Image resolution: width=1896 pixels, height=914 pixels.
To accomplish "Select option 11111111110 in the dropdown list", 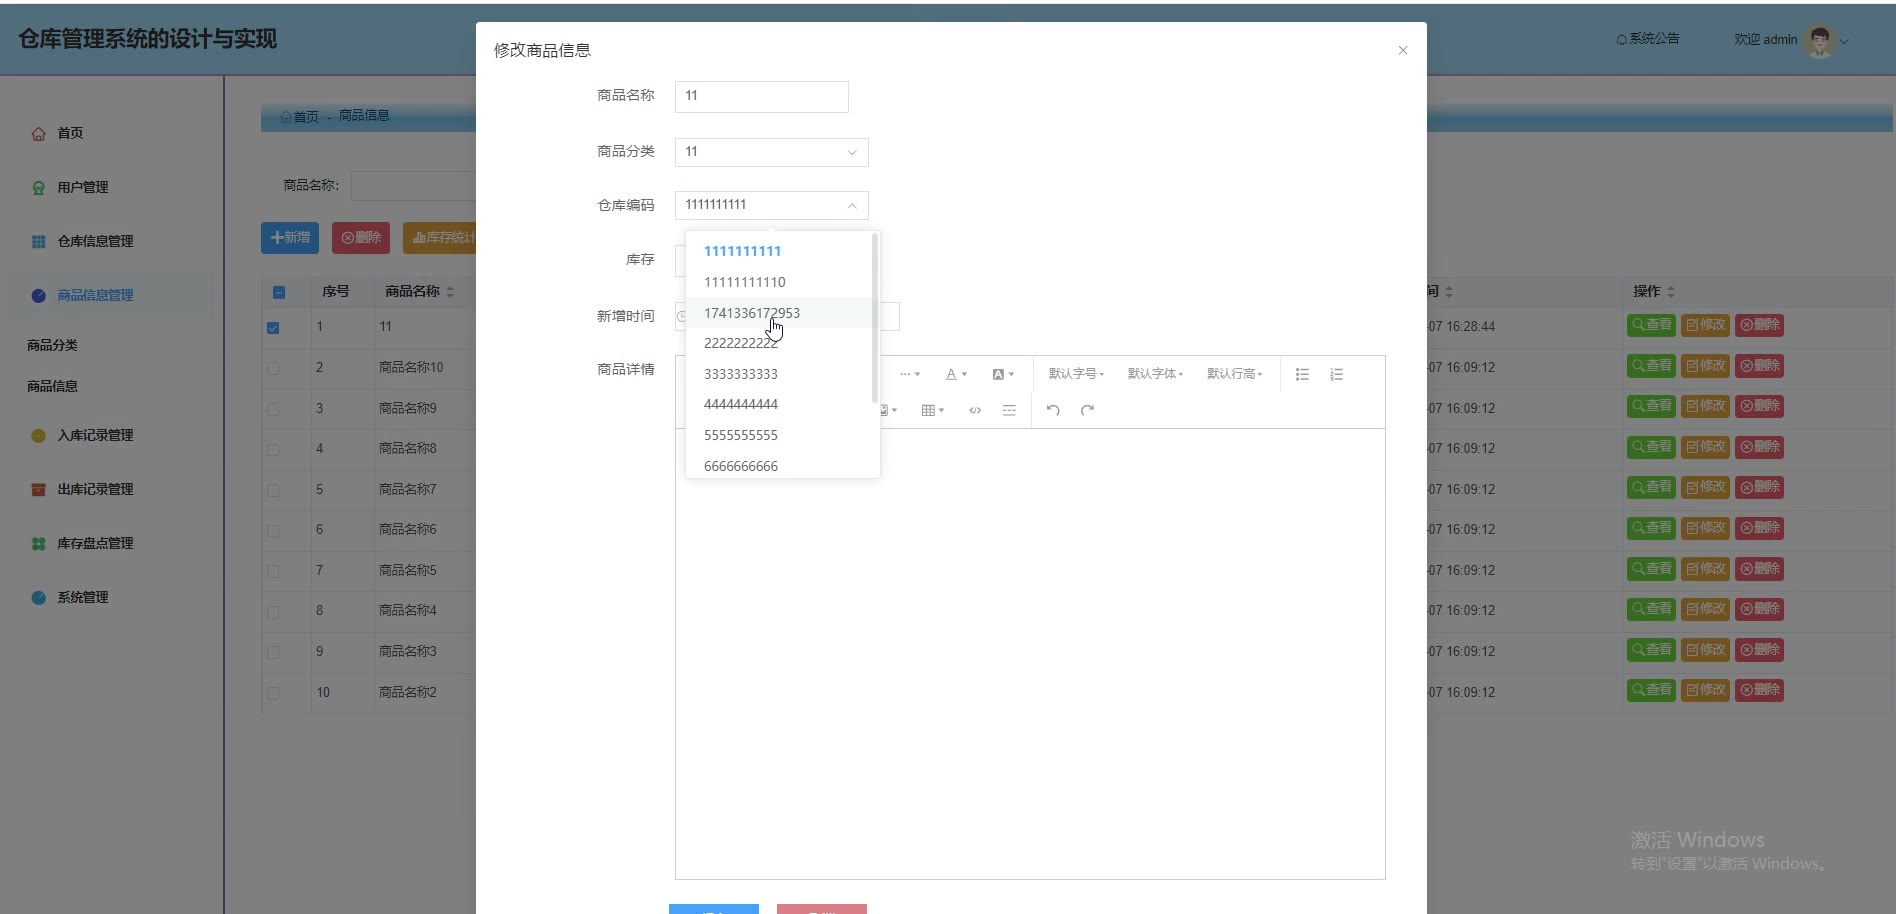I will pos(780,282).
